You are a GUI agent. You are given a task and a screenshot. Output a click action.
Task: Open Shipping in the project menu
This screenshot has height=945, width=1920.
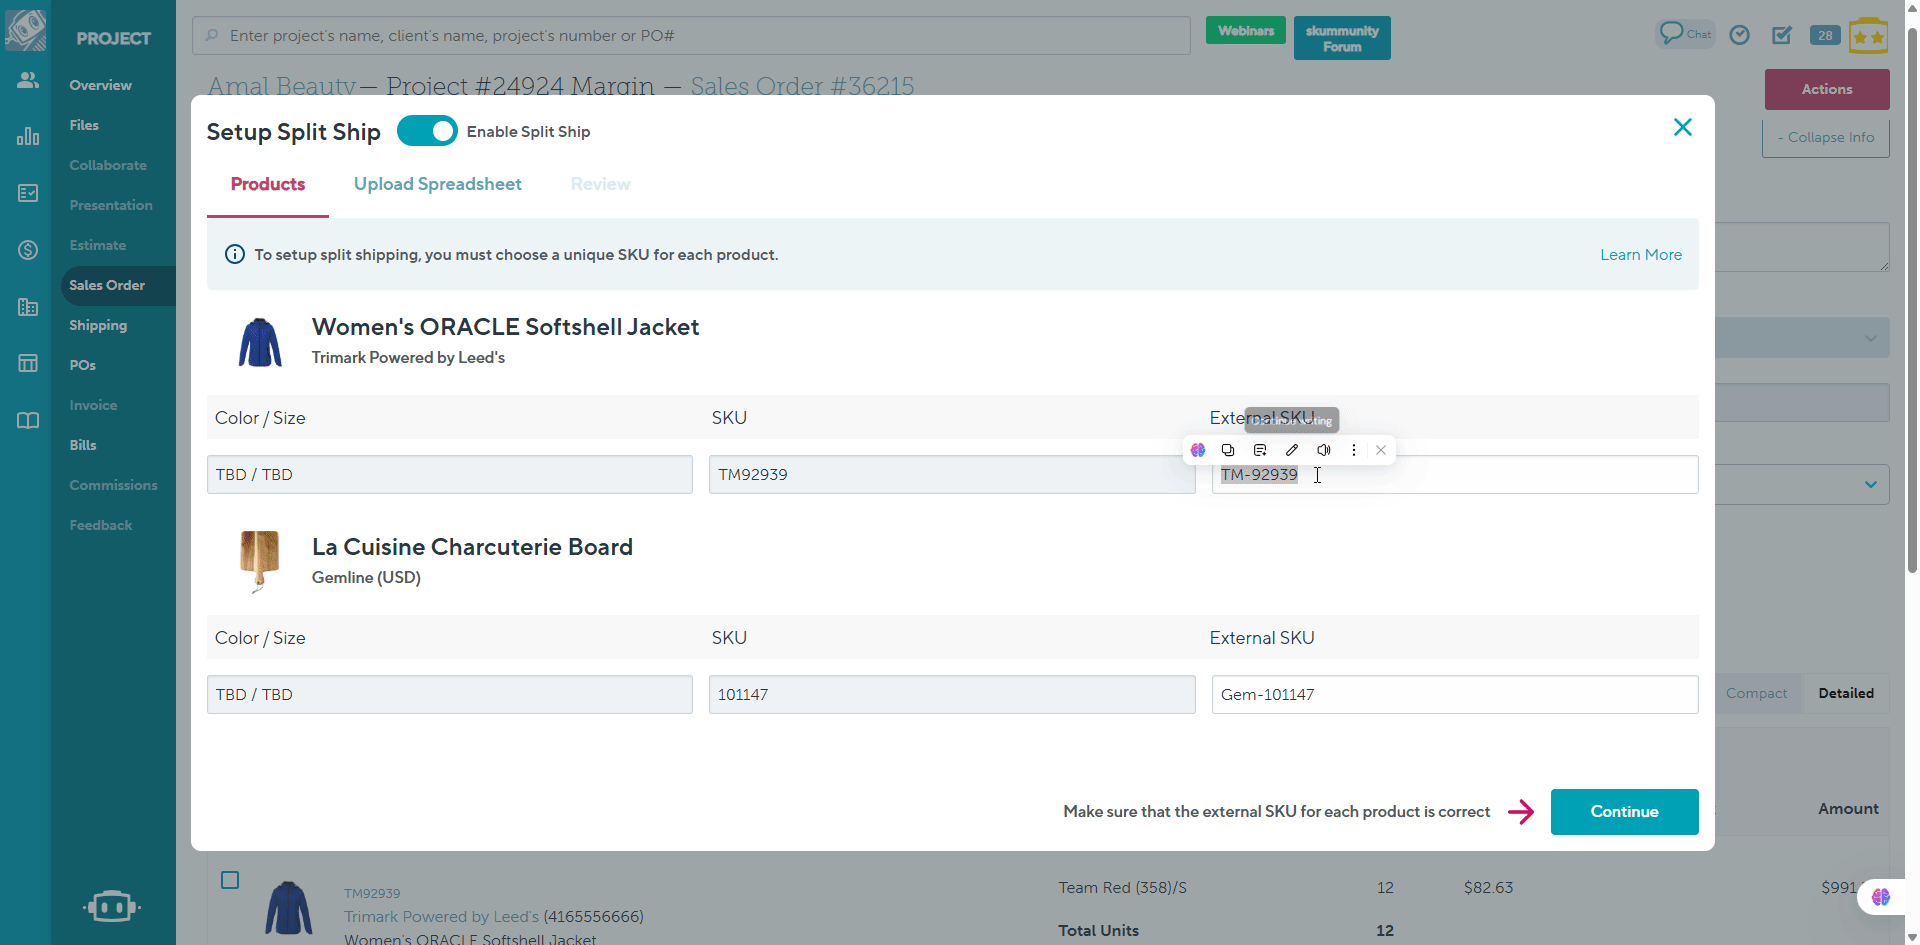[98, 325]
